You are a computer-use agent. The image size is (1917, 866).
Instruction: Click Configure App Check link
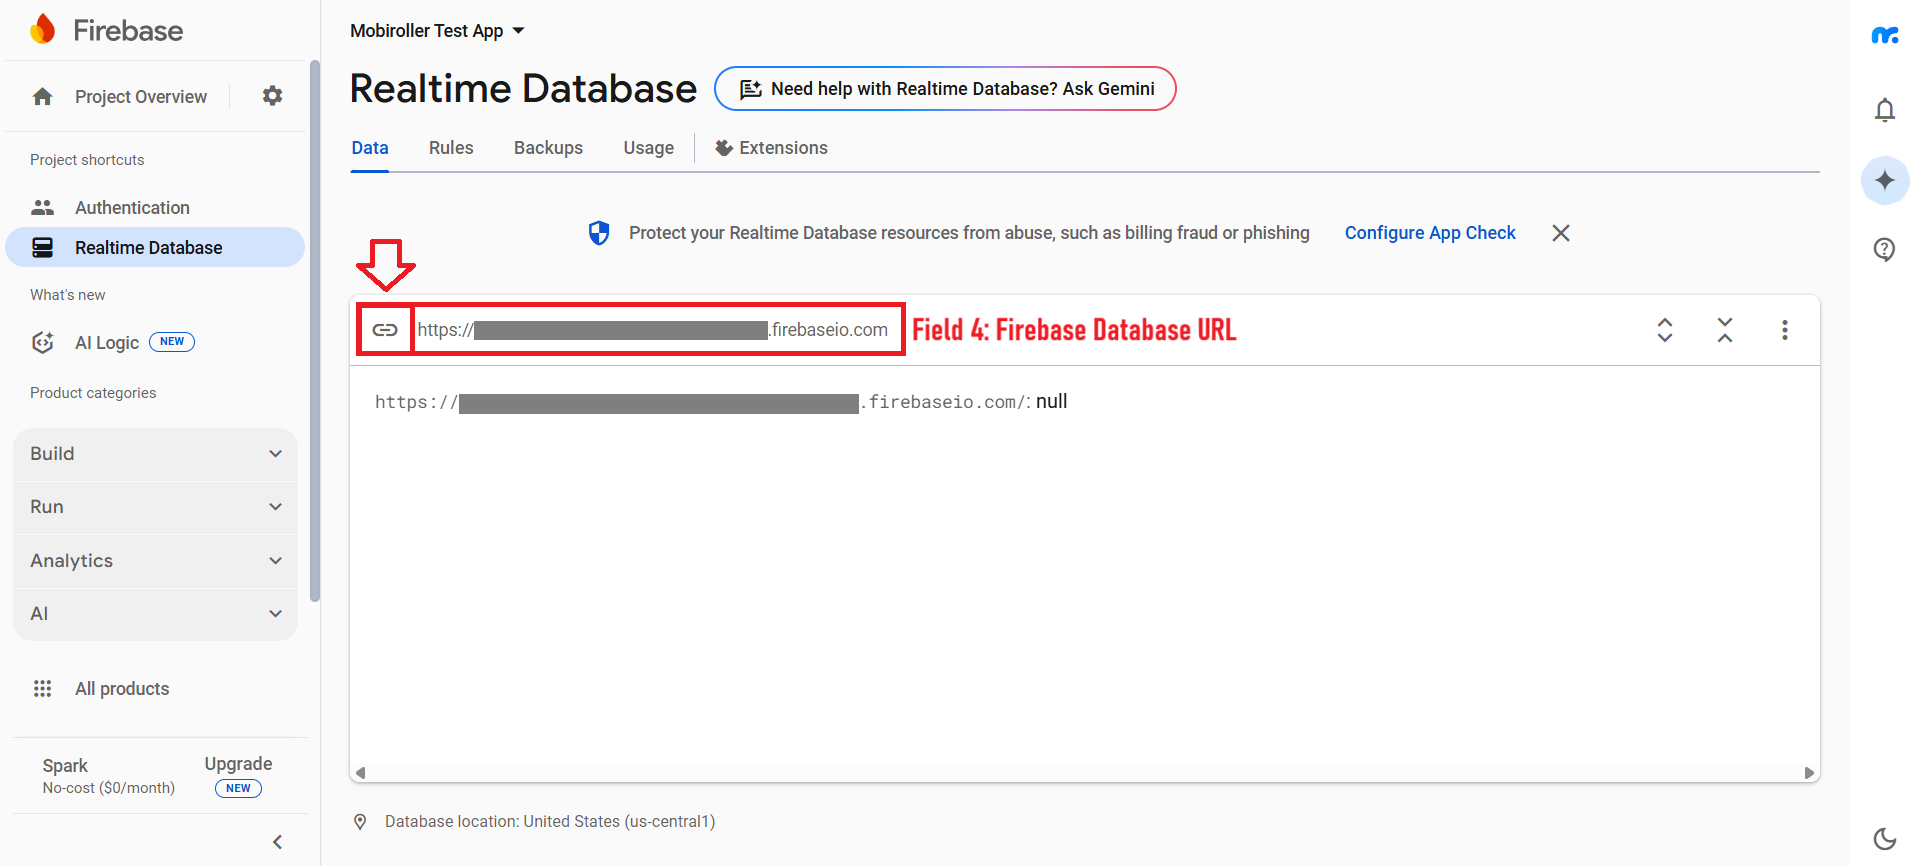pyautogui.click(x=1430, y=233)
